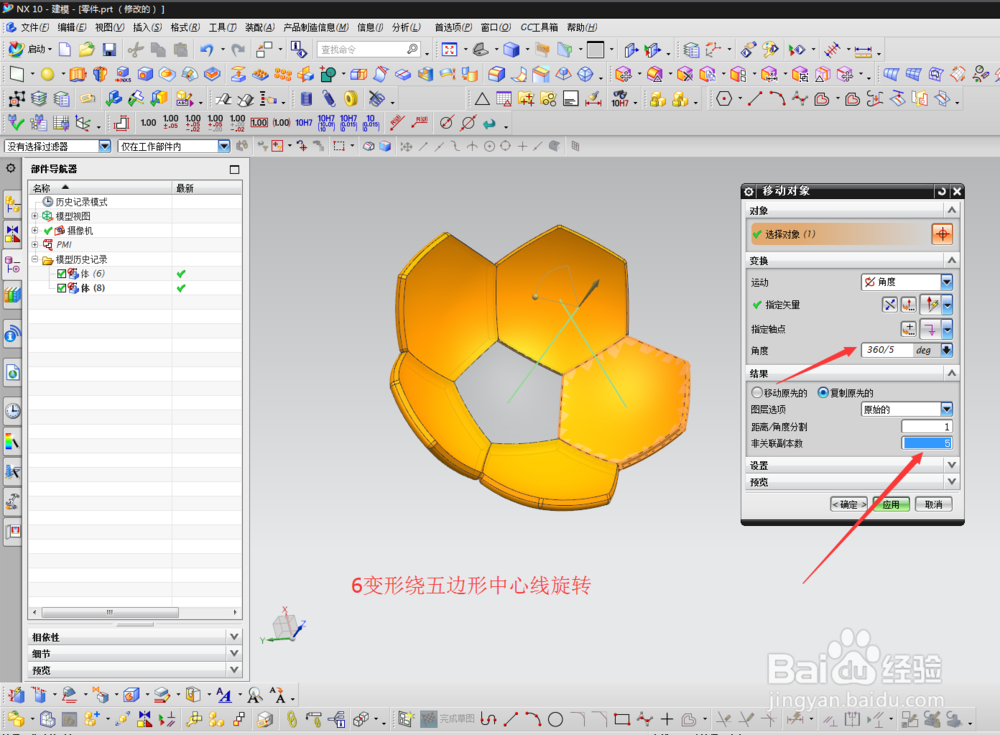The height and width of the screenshot is (735, 1000).
Task: Open the angle value options arrow
Action: (x=946, y=350)
